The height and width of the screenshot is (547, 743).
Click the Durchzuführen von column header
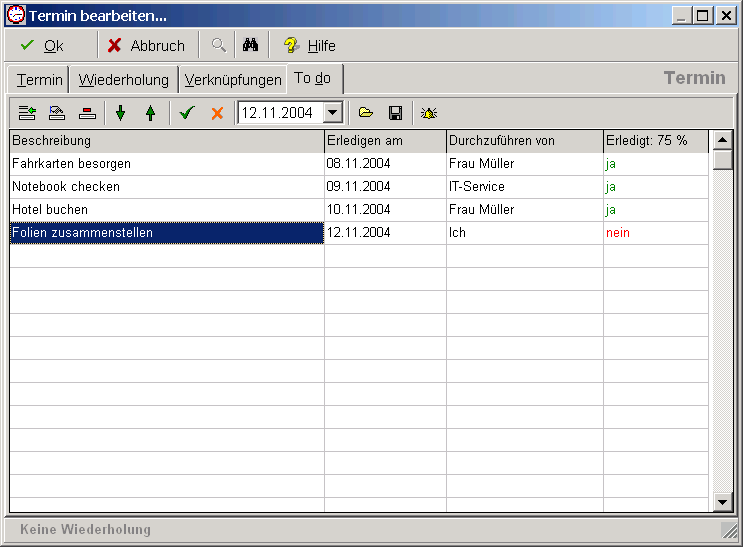525,141
